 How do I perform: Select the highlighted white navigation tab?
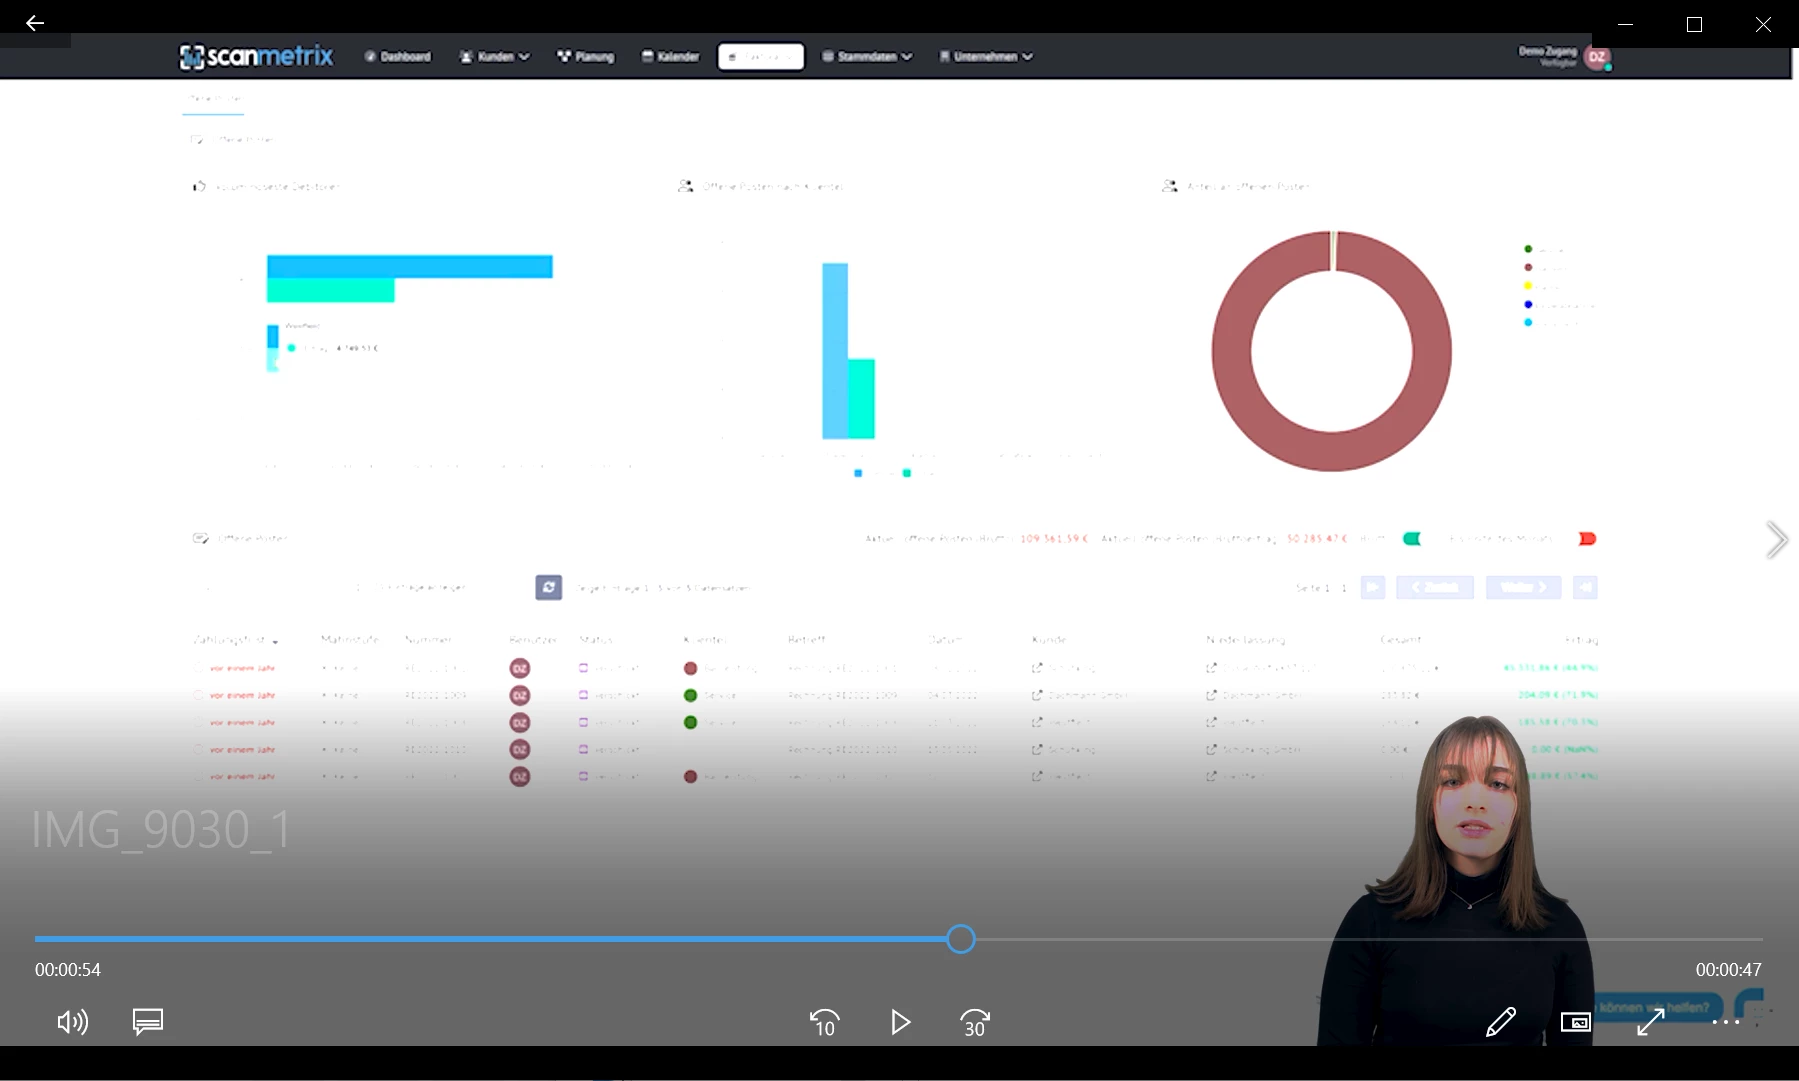761,56
